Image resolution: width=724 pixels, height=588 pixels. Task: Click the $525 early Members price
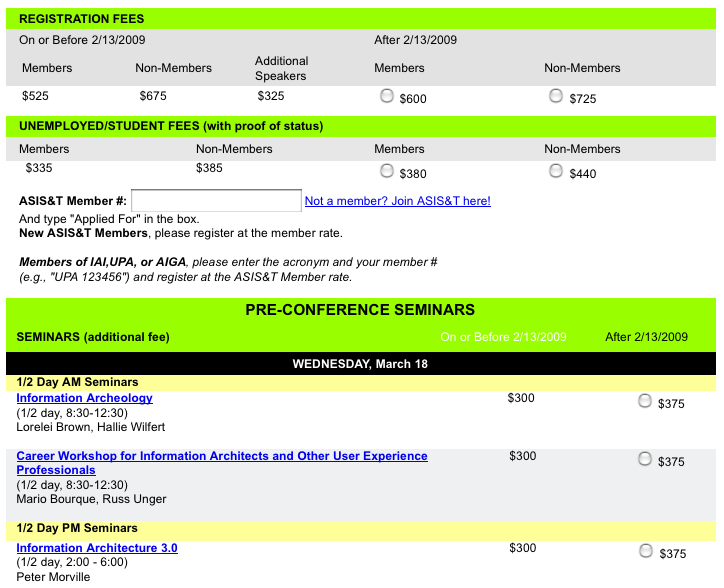click(36, 97)
